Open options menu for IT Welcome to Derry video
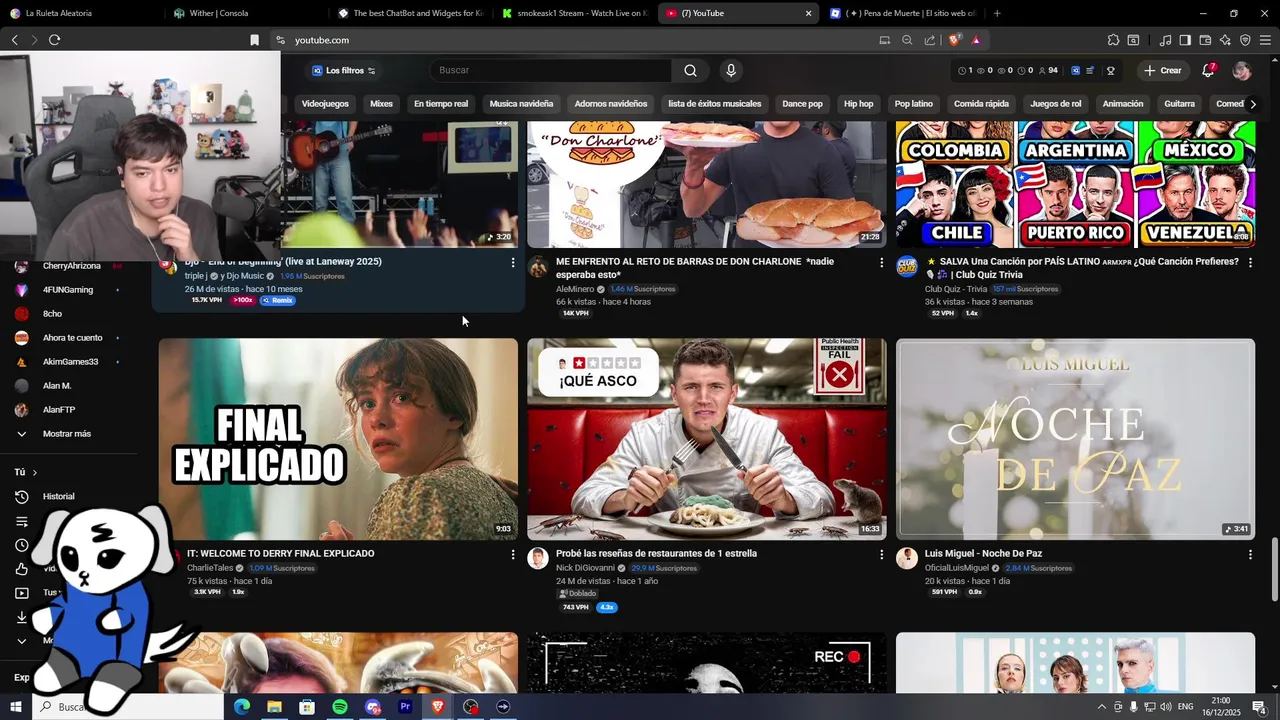 tap(513, 554)
